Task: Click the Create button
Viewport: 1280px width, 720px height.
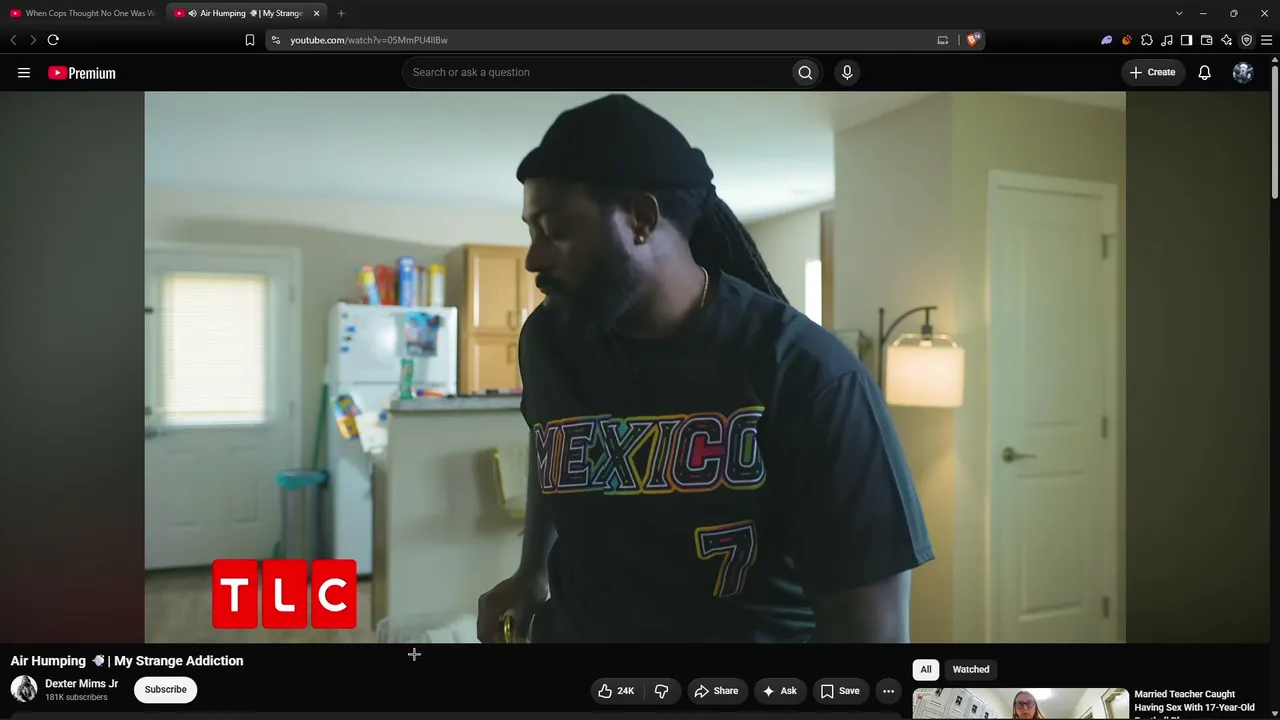Action: coord(1153,72)
